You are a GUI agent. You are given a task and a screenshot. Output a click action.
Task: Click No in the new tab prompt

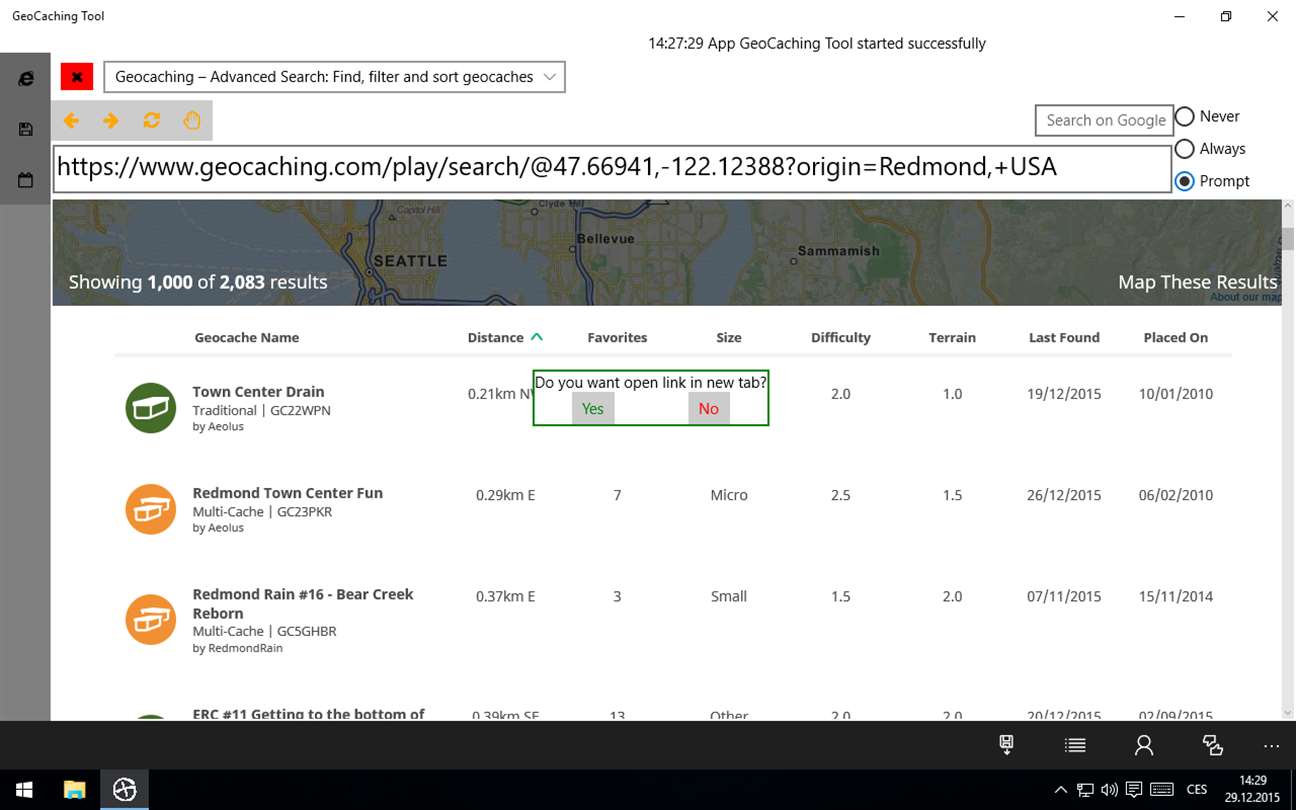click(709, 408)
